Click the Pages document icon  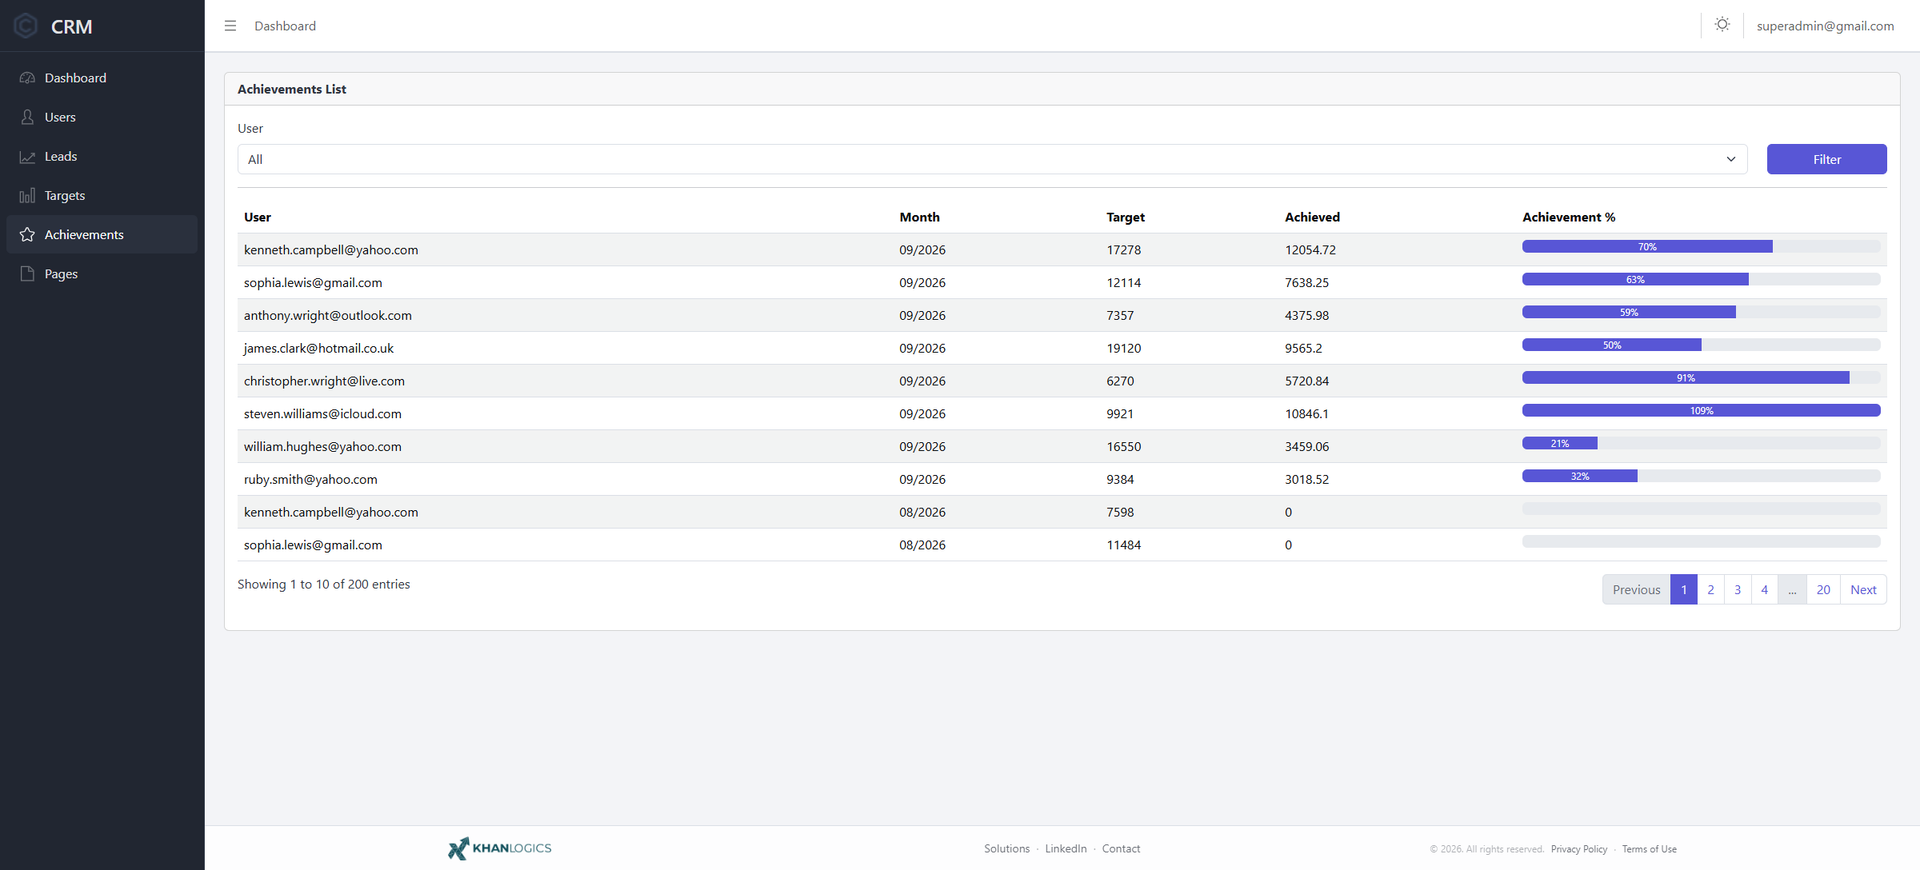(x=27, y=274)
